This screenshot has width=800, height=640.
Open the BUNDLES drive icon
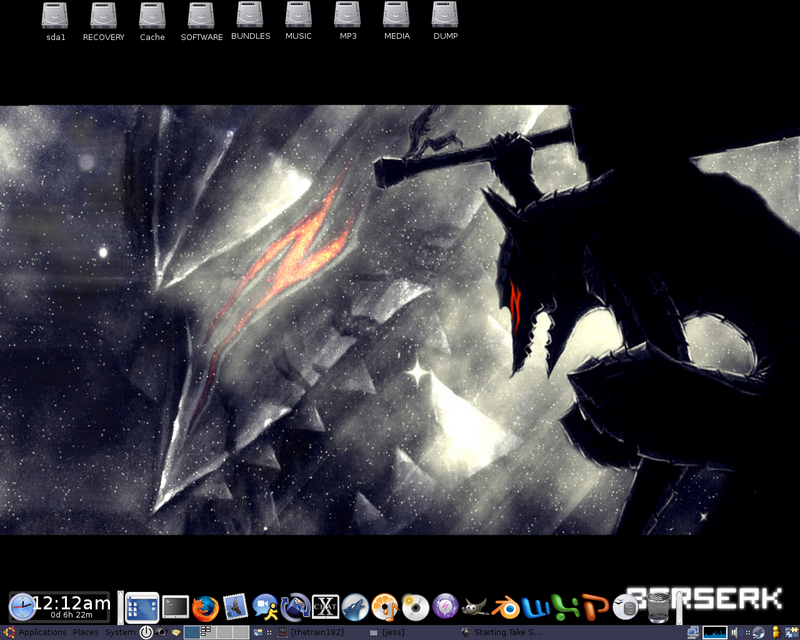251,21
